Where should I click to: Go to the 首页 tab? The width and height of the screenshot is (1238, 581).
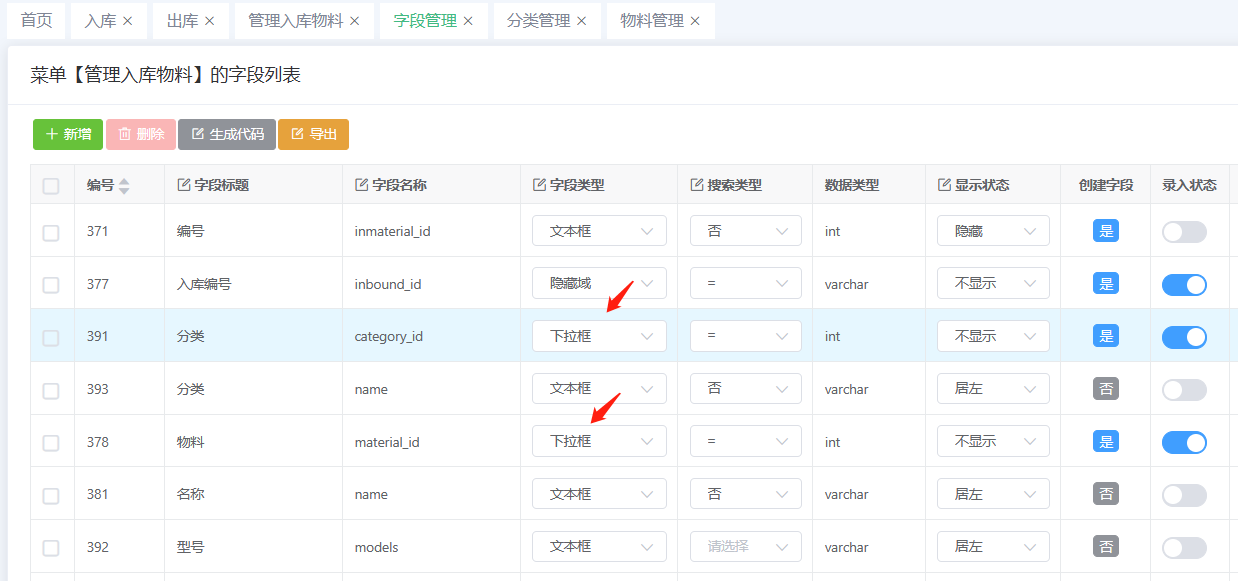tap(37, 21)
